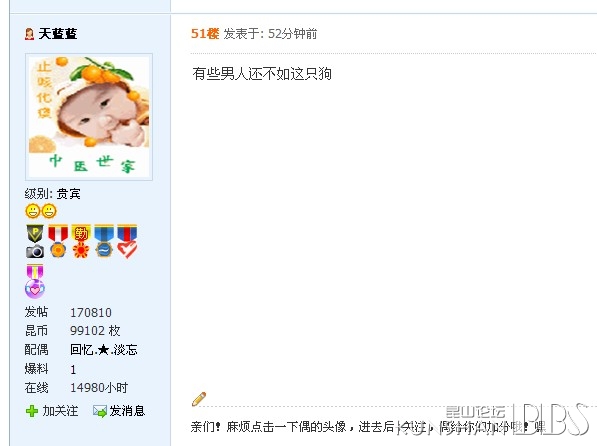Select the camera shield medal
The image size is (597, 446).
click(35, 241)
